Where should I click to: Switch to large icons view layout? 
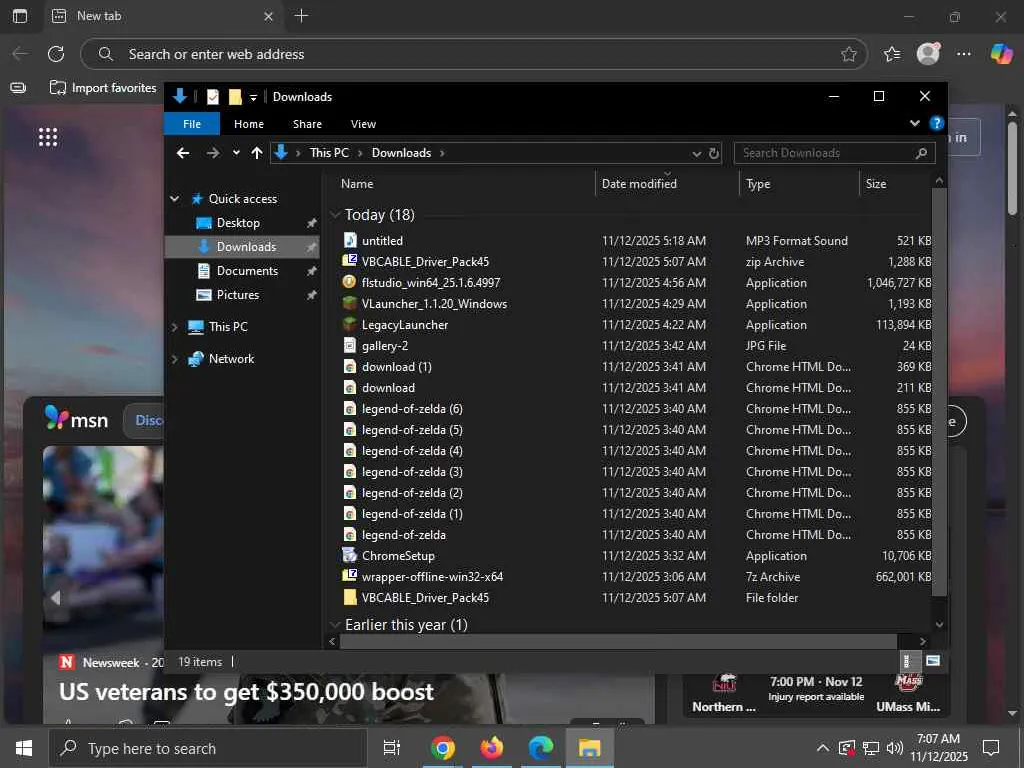(933, 661)
